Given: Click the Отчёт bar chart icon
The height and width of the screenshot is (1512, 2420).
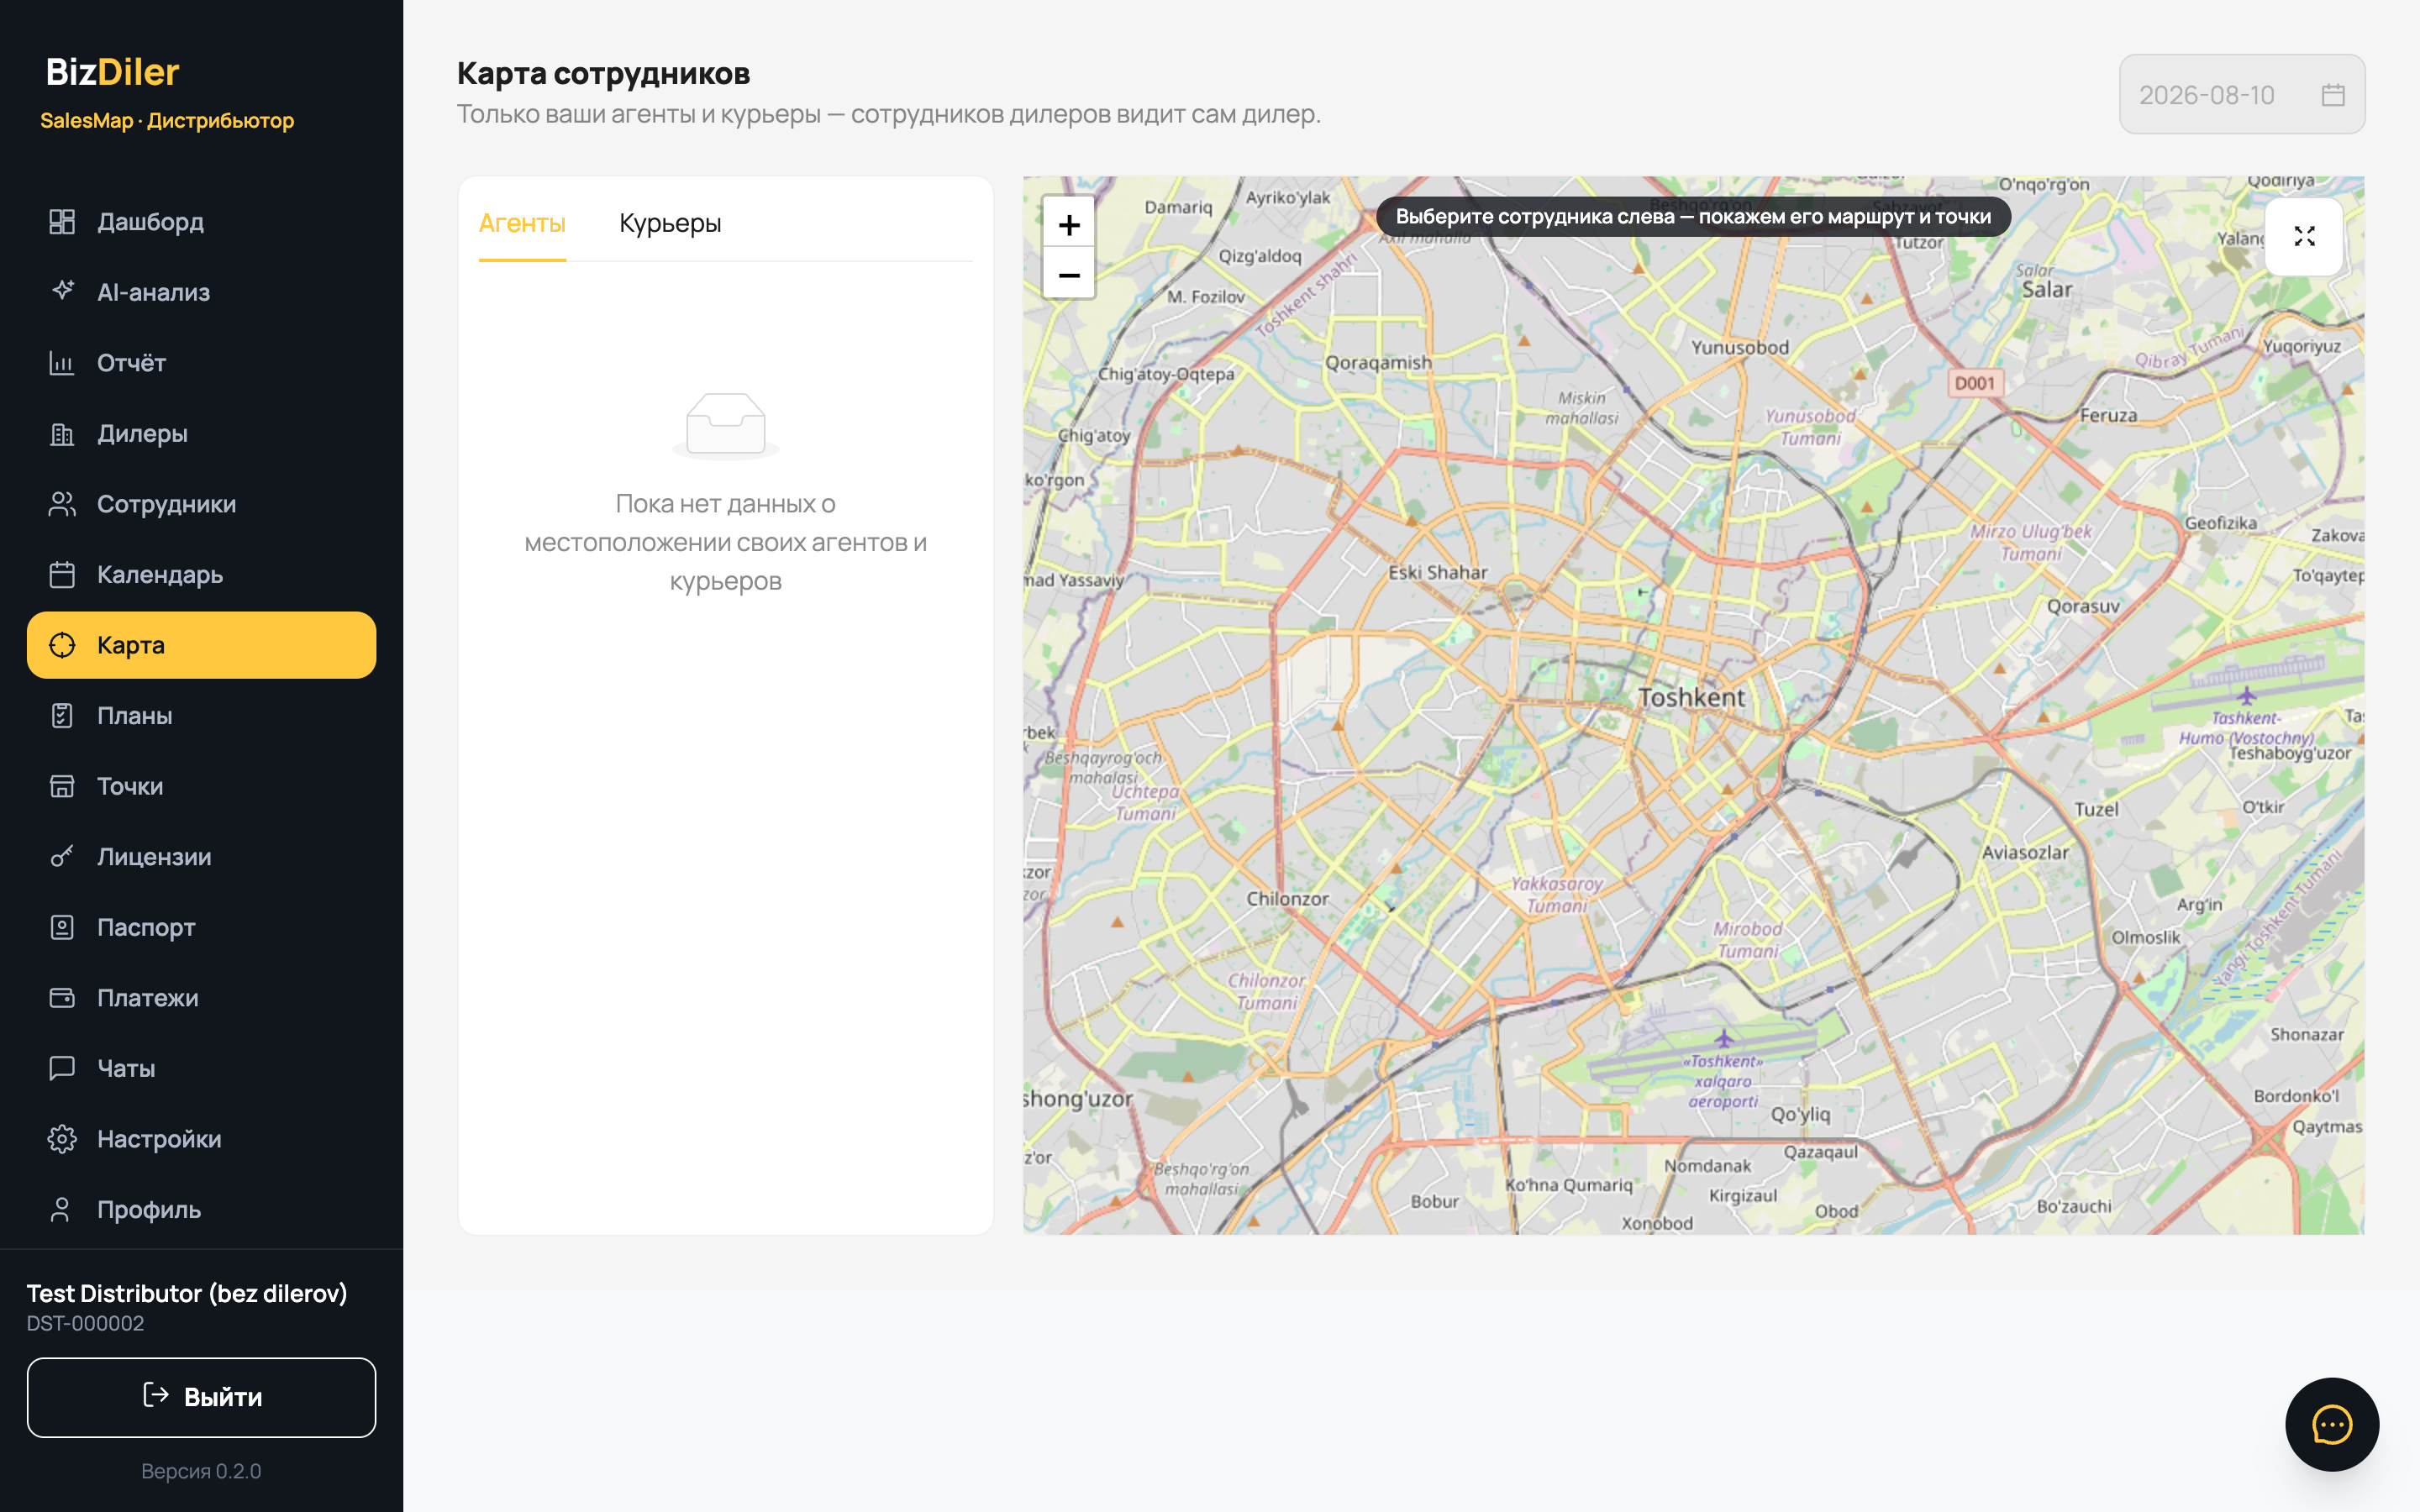Looking at the screenshot, I should coord(62,363).
